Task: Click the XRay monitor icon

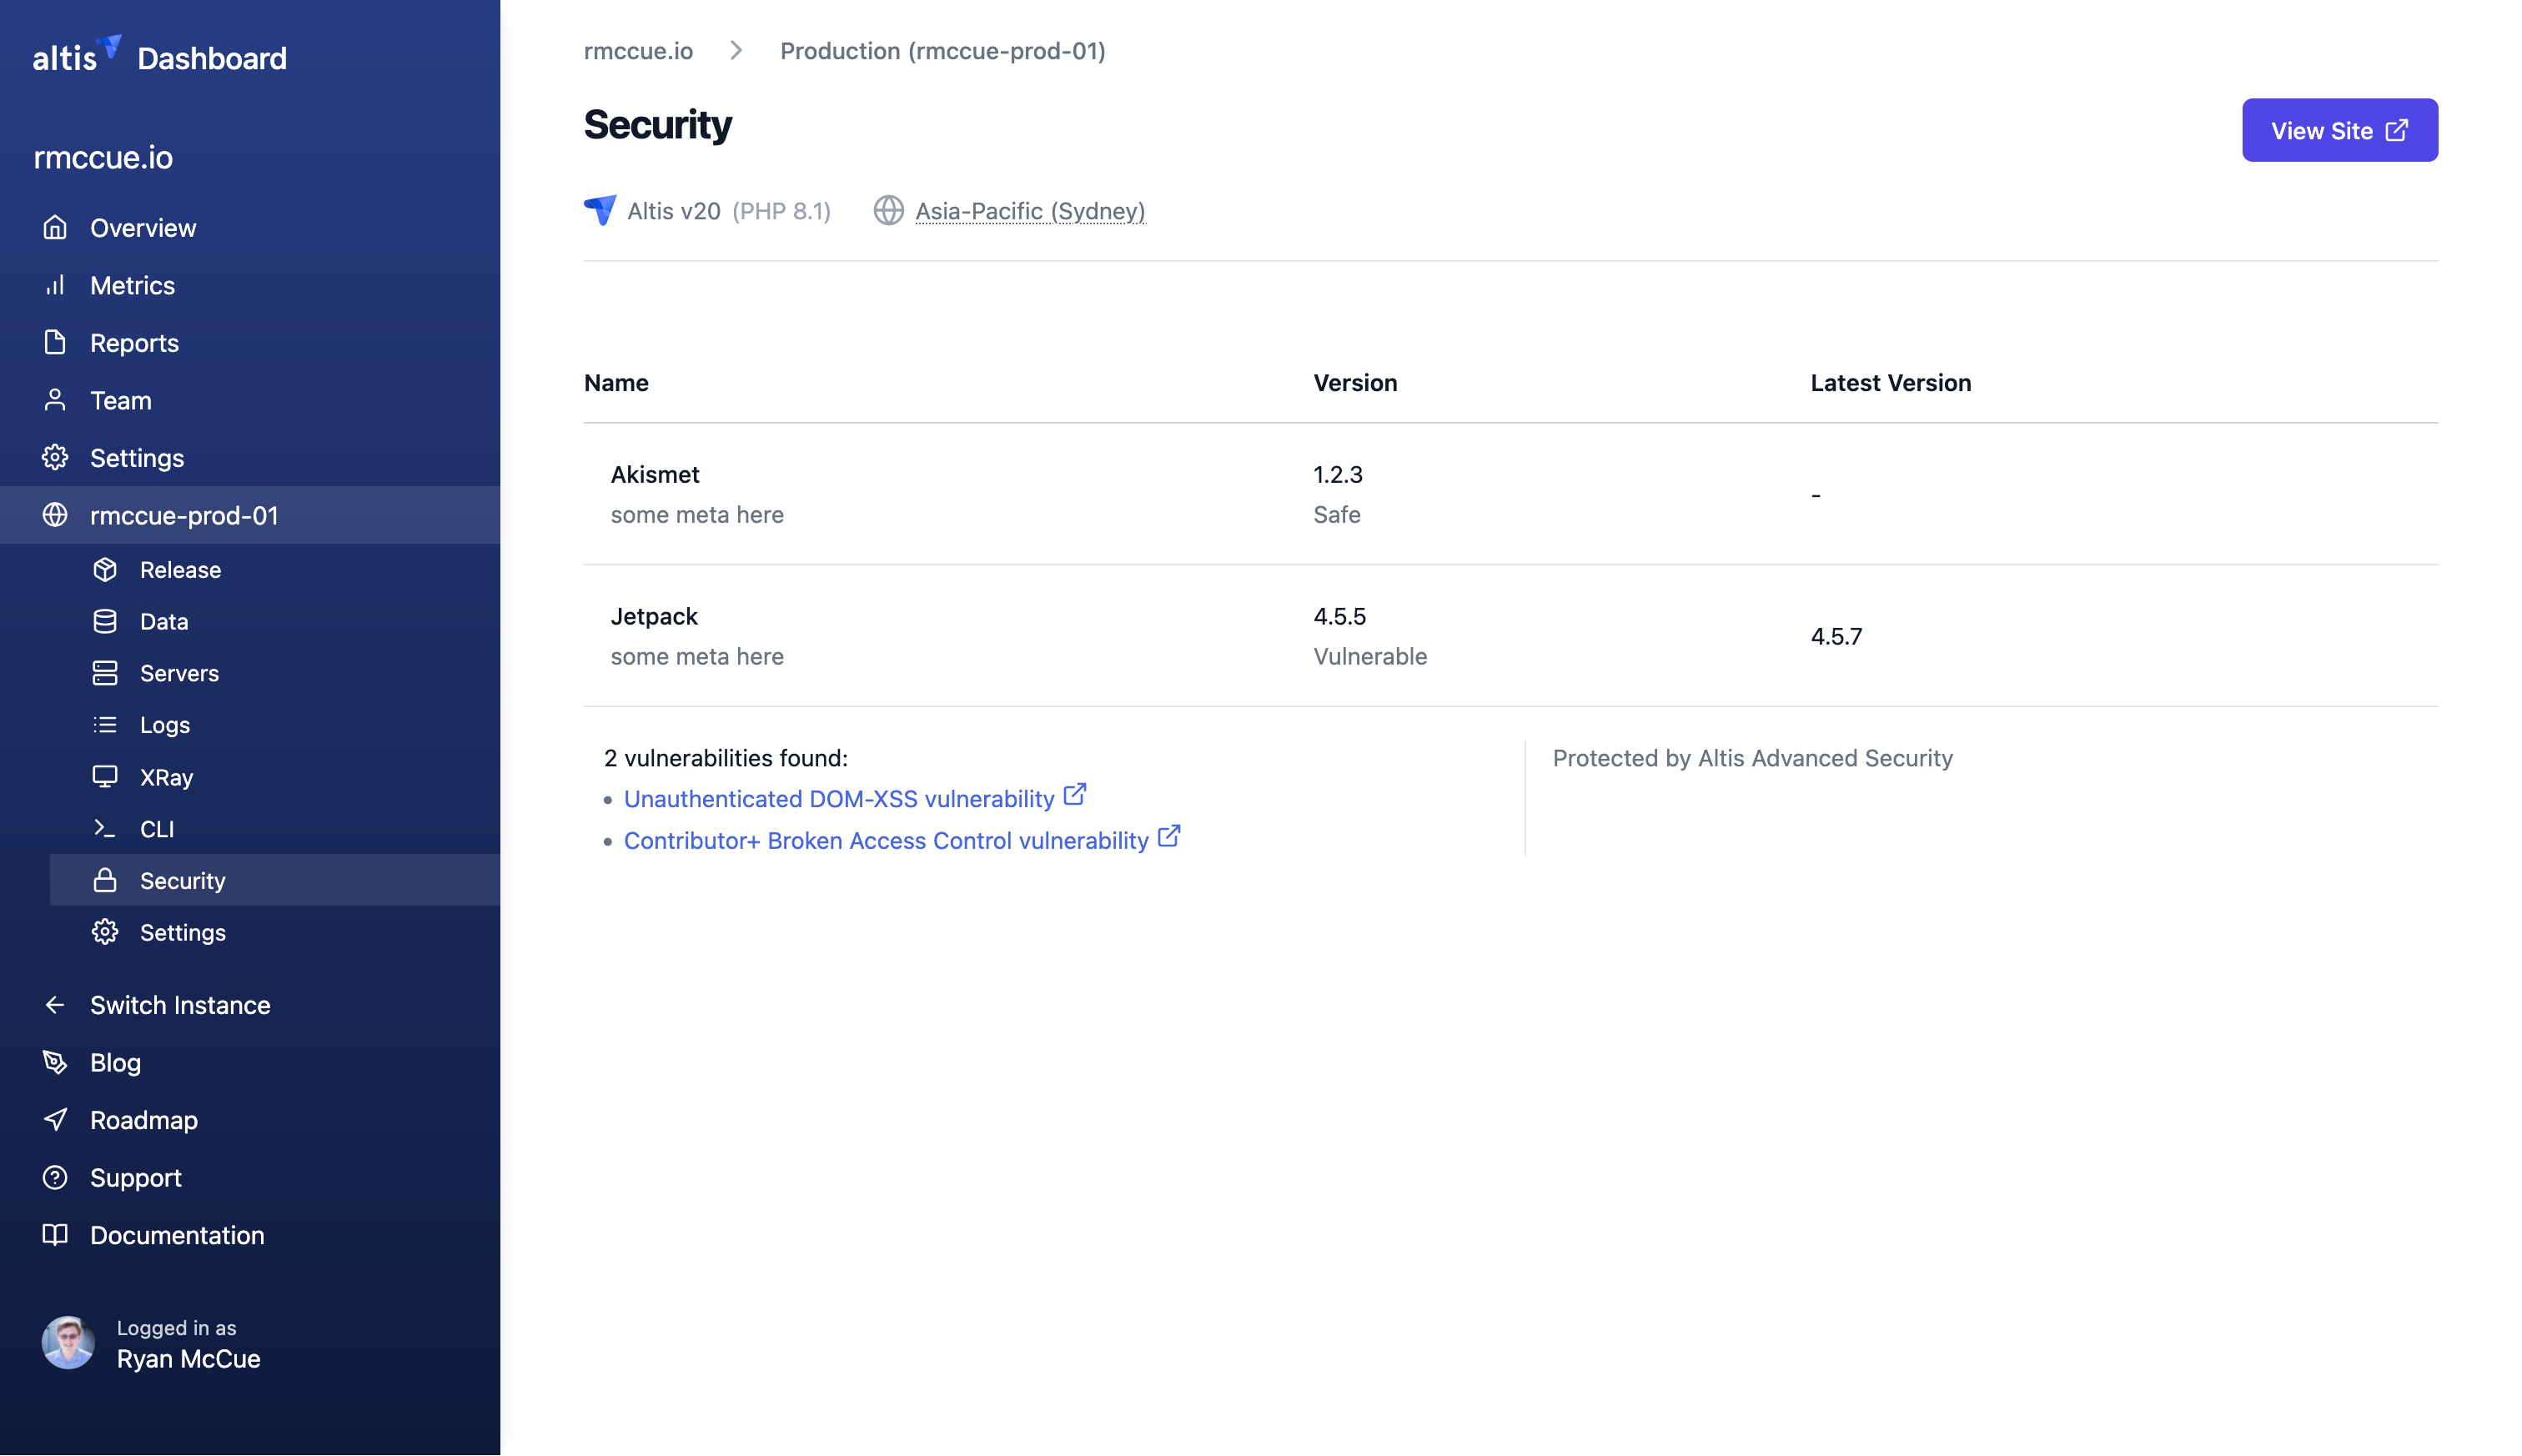Action: point(106,777)
